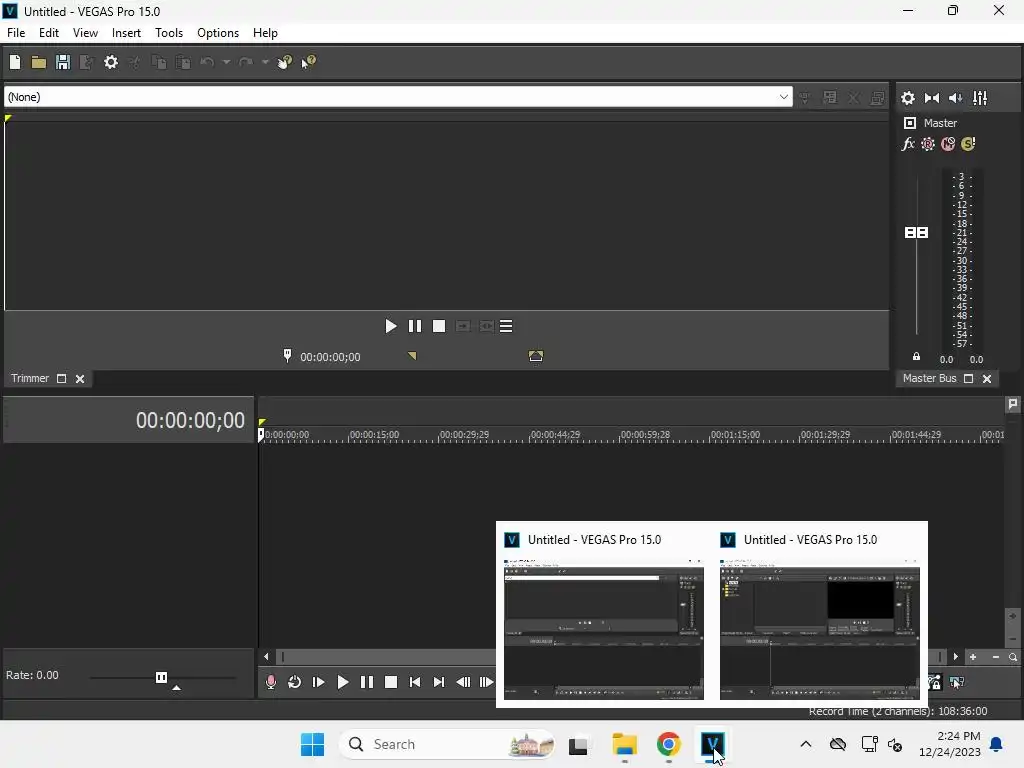This screenshot has width=1024, height=768.
Task: Close the Trimmer panel
Action: (80, 379)
